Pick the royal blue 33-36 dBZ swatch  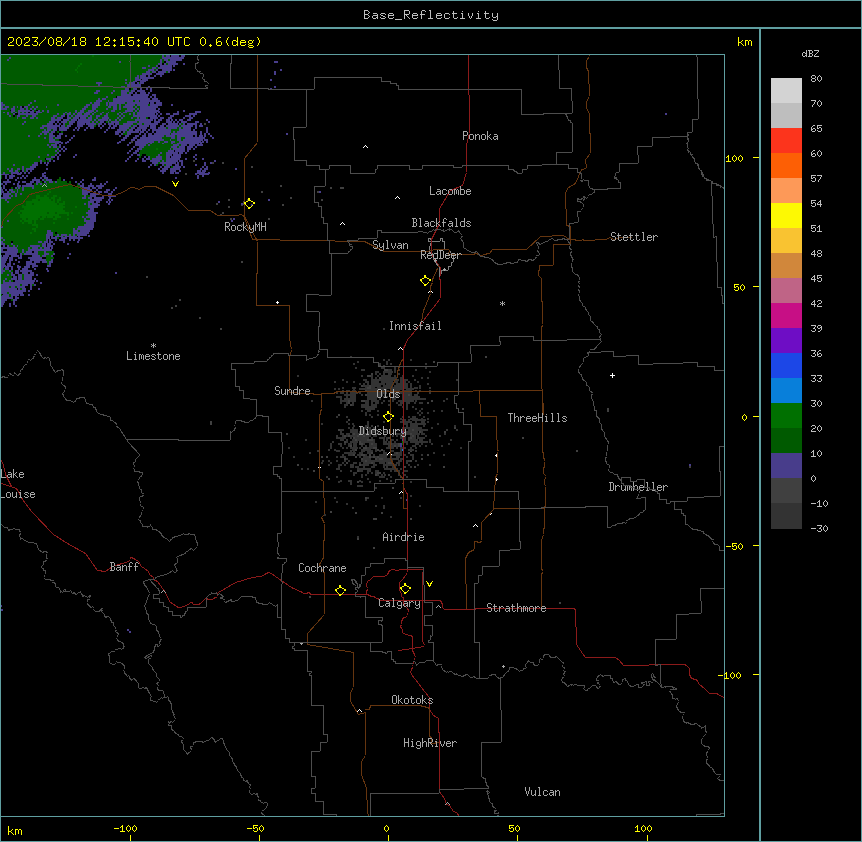[786, 365]
